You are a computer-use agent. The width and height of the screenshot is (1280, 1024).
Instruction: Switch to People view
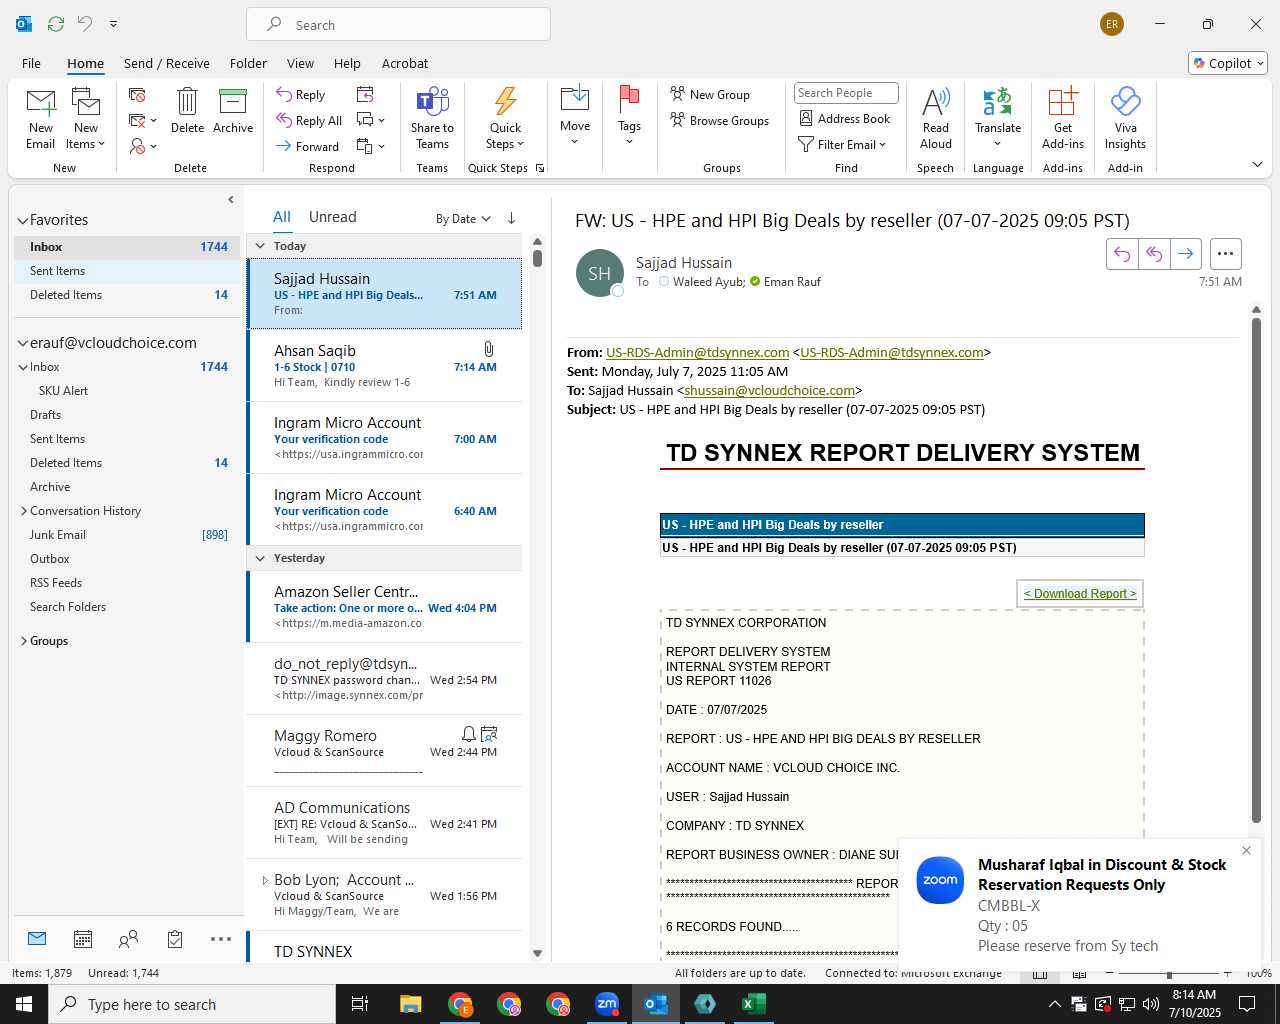tap(128, 939)
